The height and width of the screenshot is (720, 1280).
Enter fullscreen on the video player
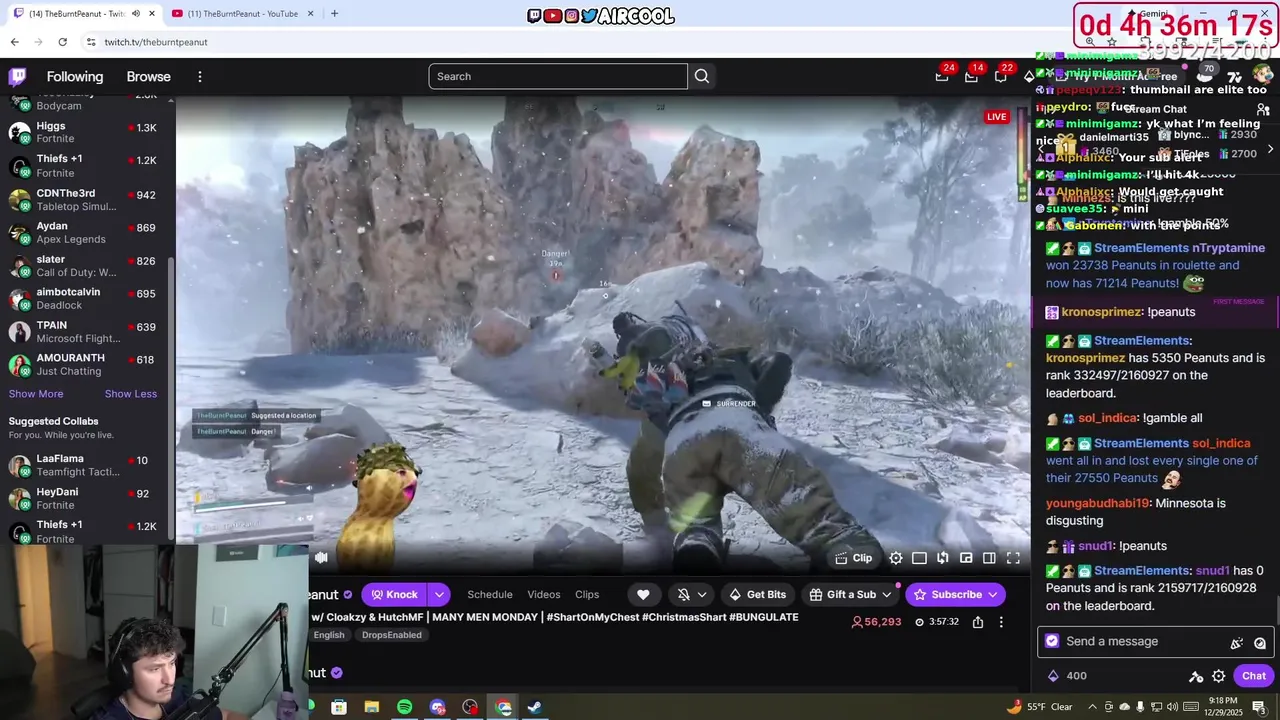click(1013, 558)
